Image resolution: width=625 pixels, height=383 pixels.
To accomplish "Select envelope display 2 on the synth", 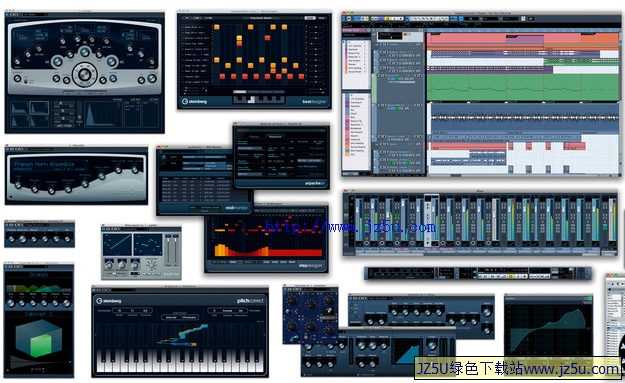I will 39,108.
